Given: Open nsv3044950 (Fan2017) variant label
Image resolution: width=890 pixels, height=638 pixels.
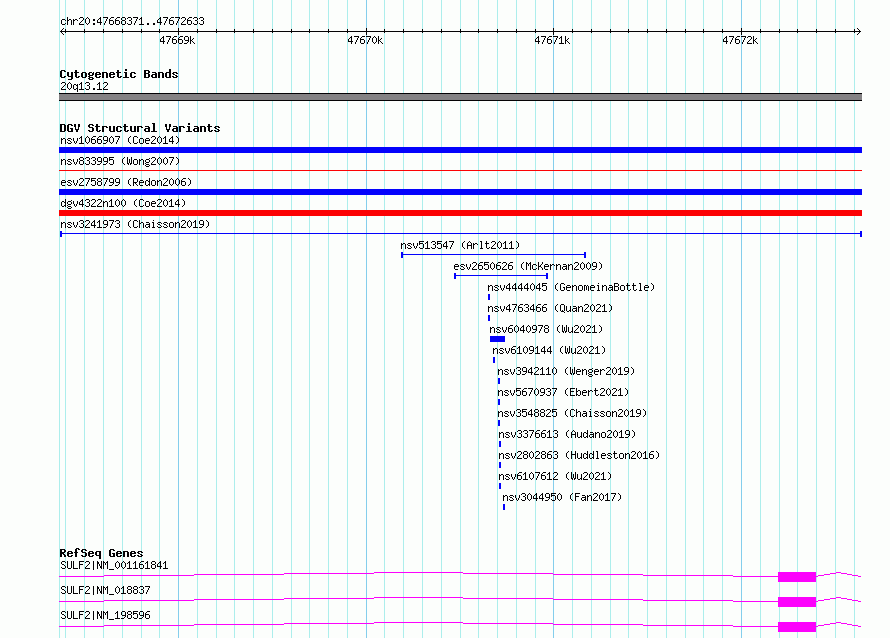Looking at the screenshot, I should point(562,497).
